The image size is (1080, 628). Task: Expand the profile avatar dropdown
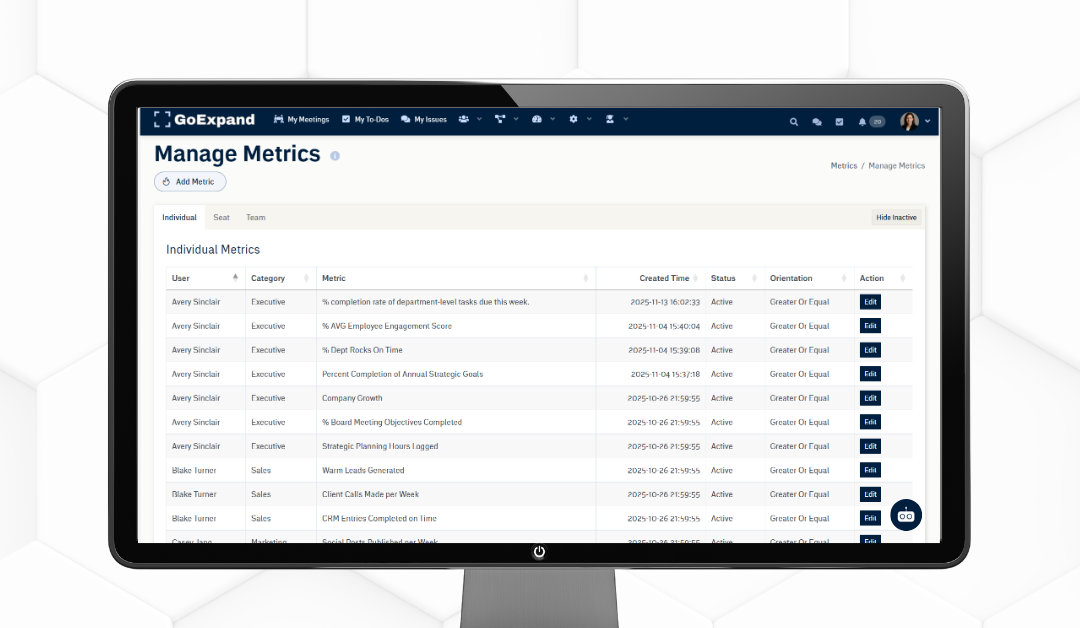point(911,121)
